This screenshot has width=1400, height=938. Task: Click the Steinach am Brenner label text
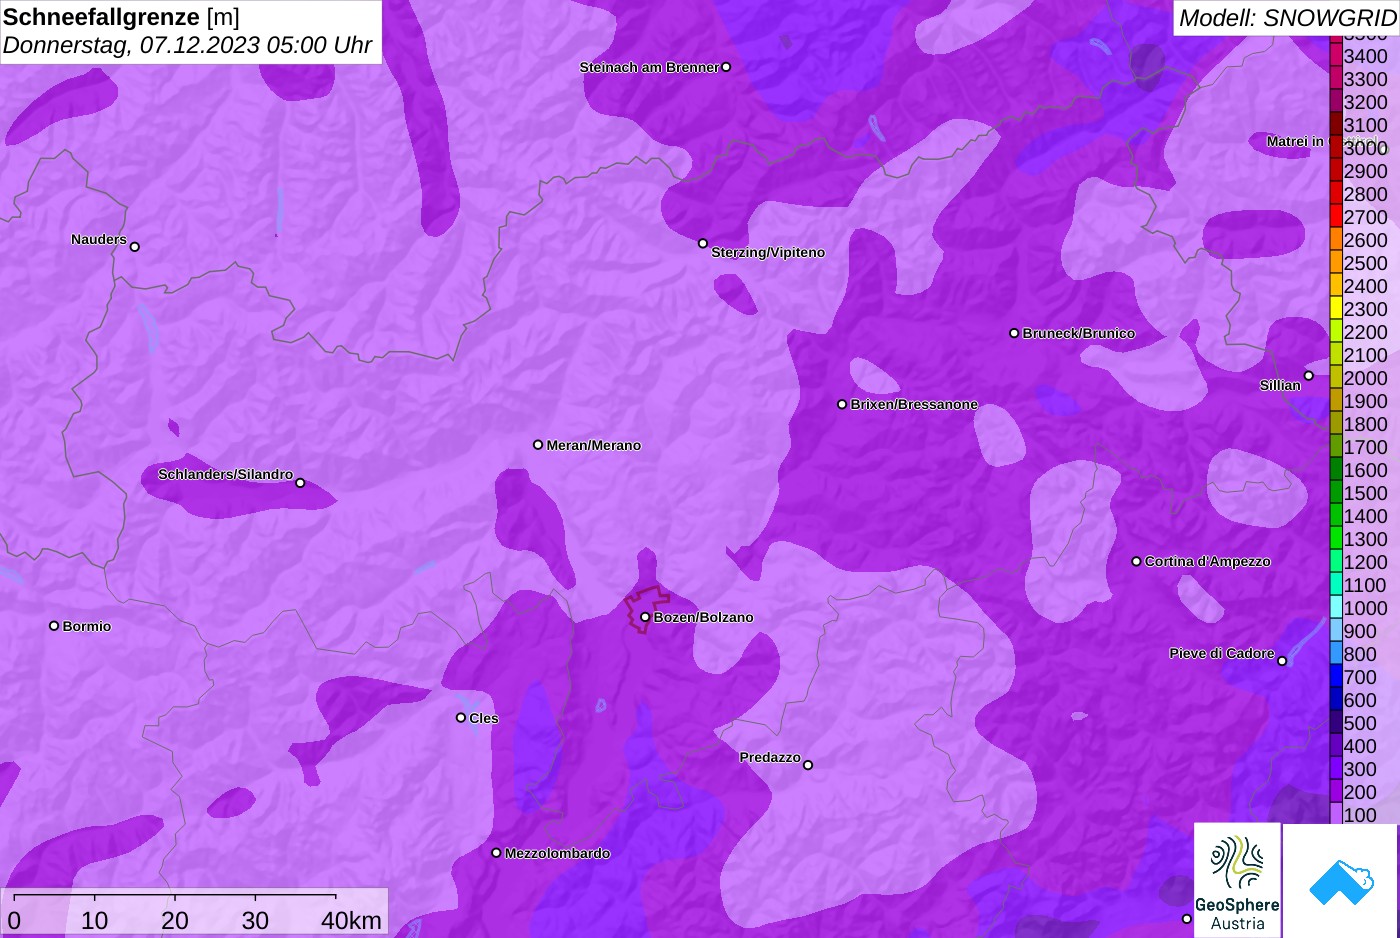point(649,67)
